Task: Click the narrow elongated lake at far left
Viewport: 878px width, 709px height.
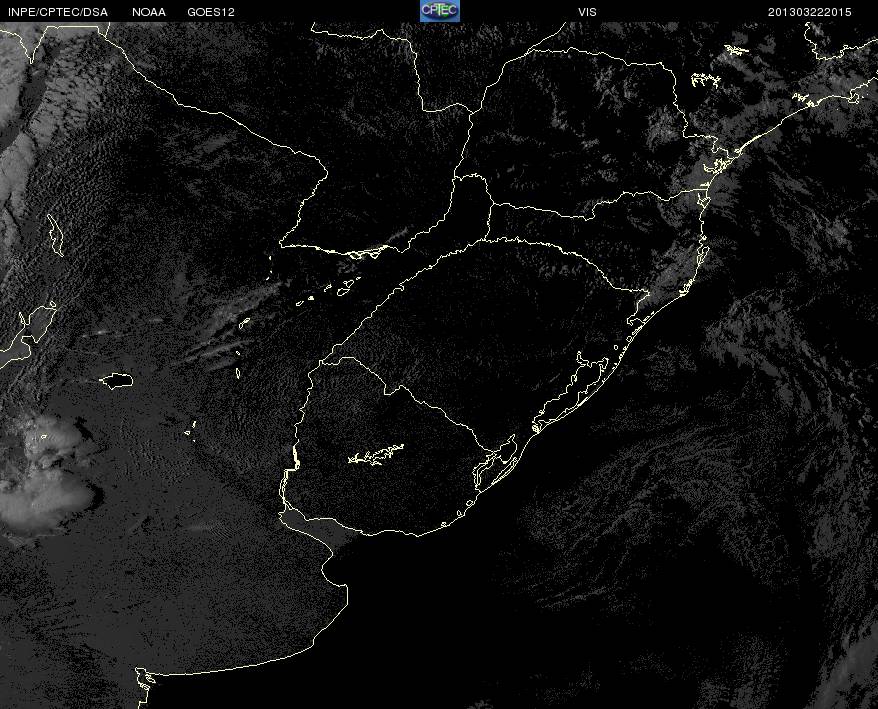Action: pos(55,235)
